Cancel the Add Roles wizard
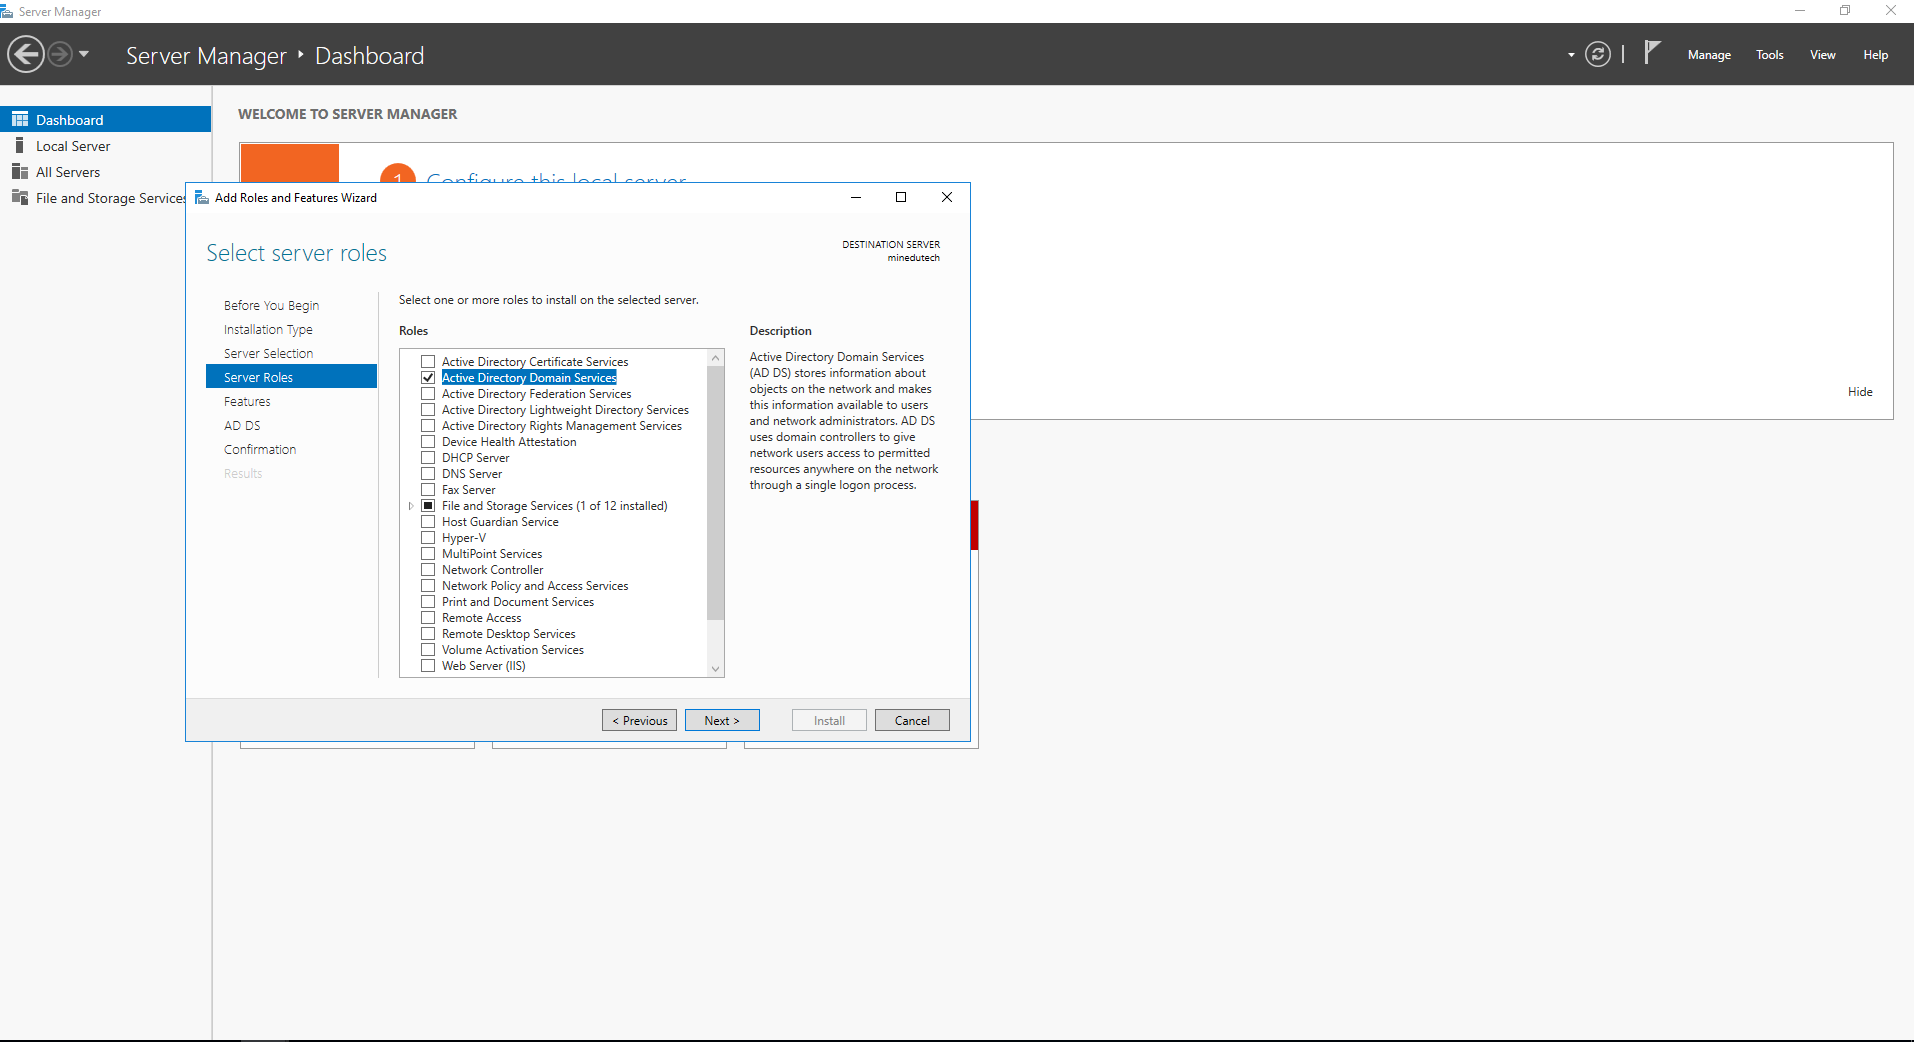The width and height of the screenshot is (1914, 1042). (911, 720)
